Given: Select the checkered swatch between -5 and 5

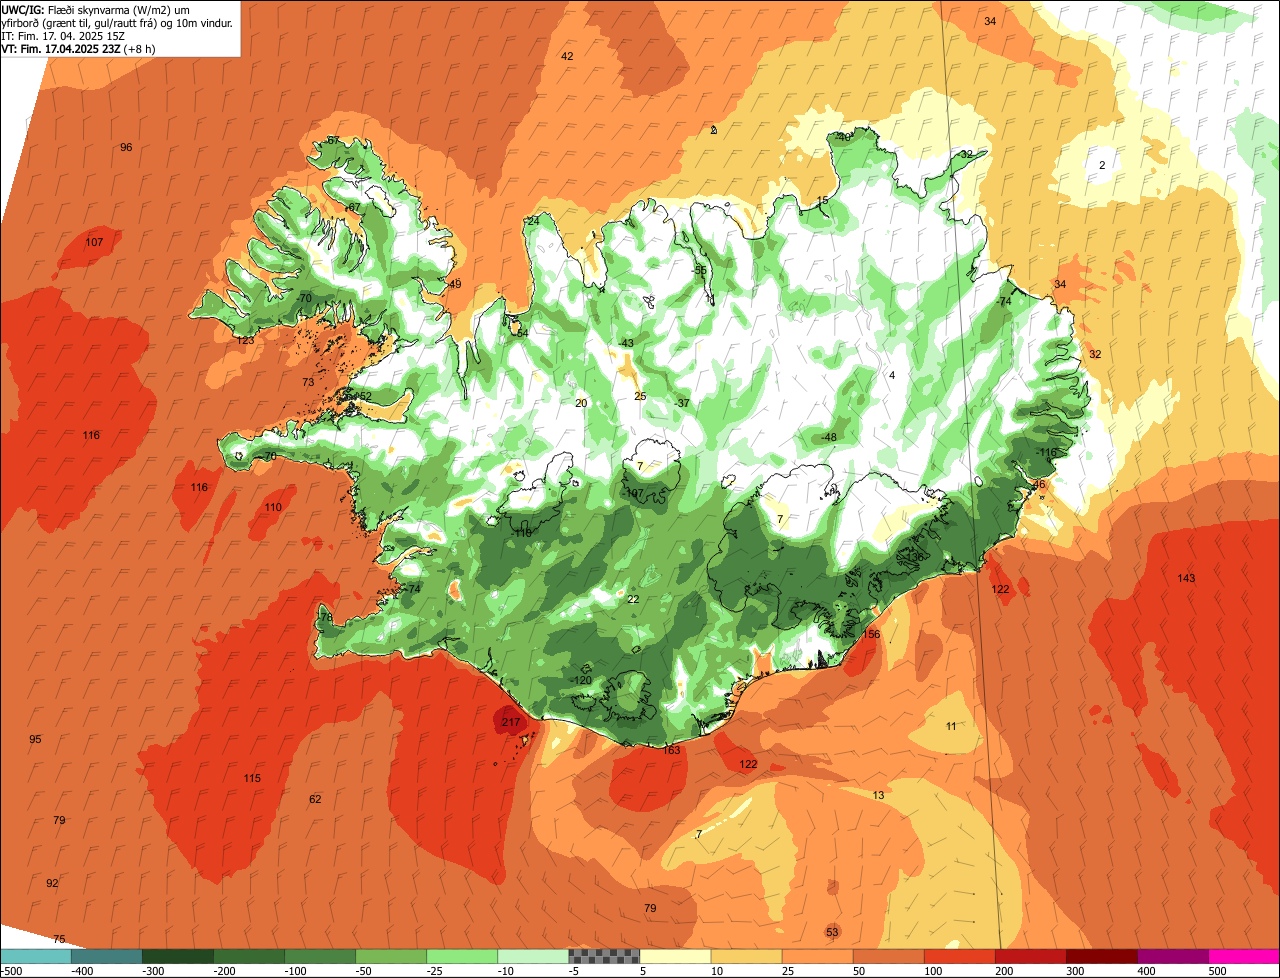Looking at the screenshot, I should [604, 956].
